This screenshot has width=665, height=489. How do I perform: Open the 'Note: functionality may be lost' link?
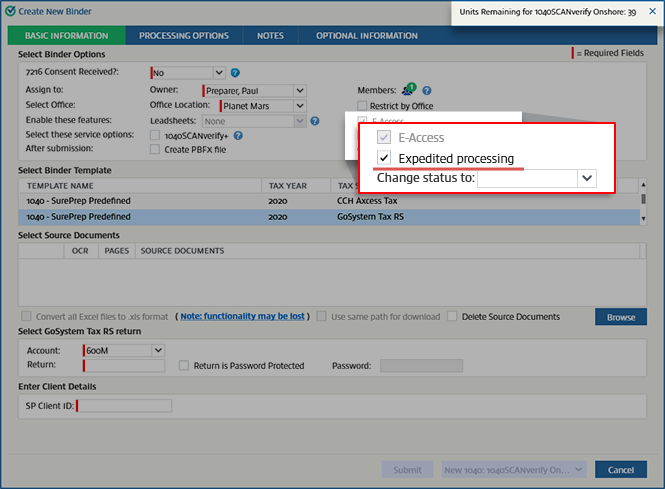(x=243, y=316)
